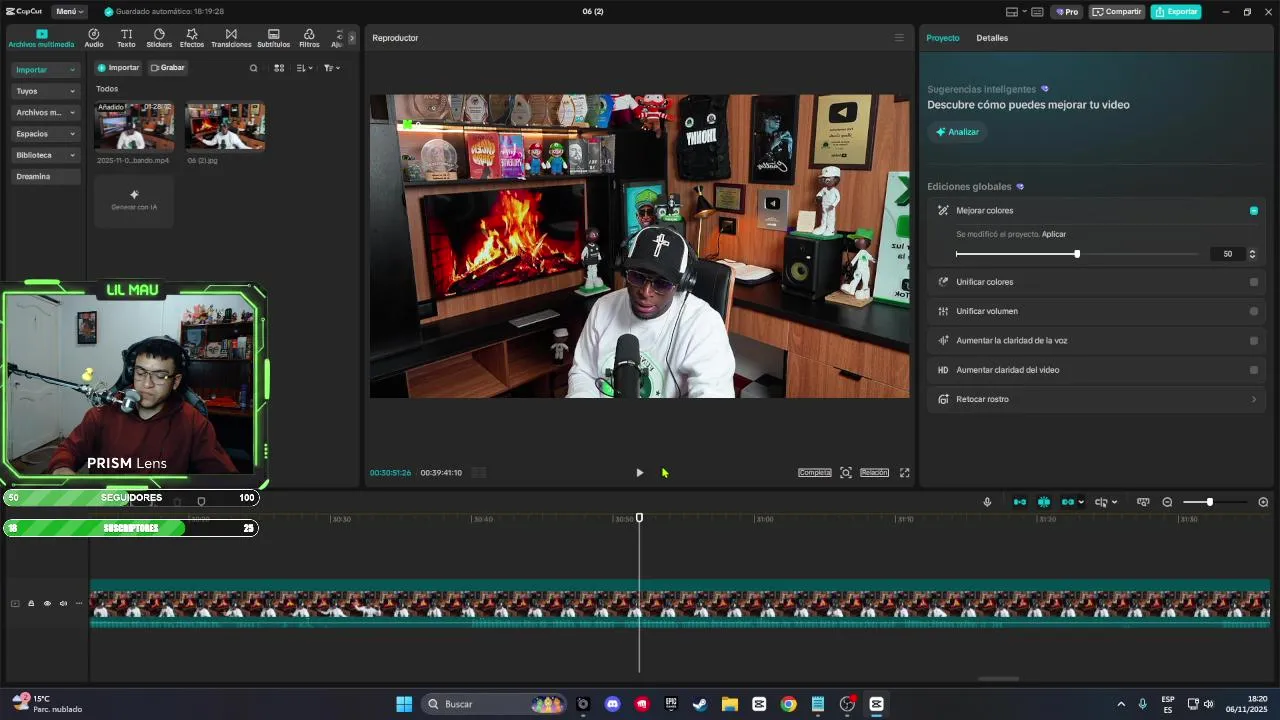
Task: Open the media filter dropdown
Action: tap(332, 68)
